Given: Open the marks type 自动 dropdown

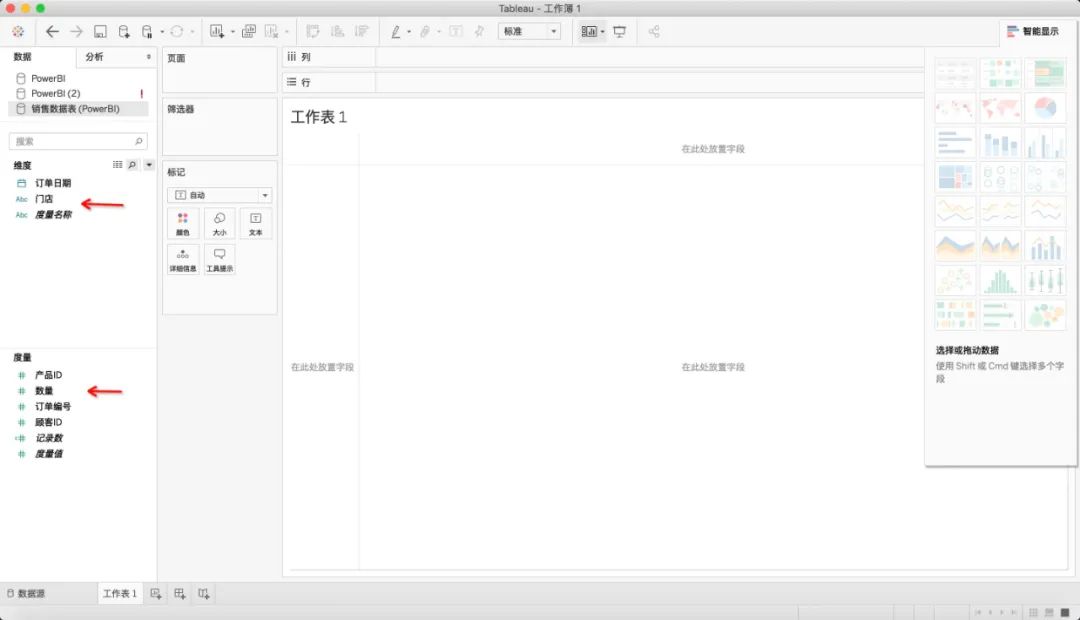Looking at the screenshot, I should (x=220, y=195).
